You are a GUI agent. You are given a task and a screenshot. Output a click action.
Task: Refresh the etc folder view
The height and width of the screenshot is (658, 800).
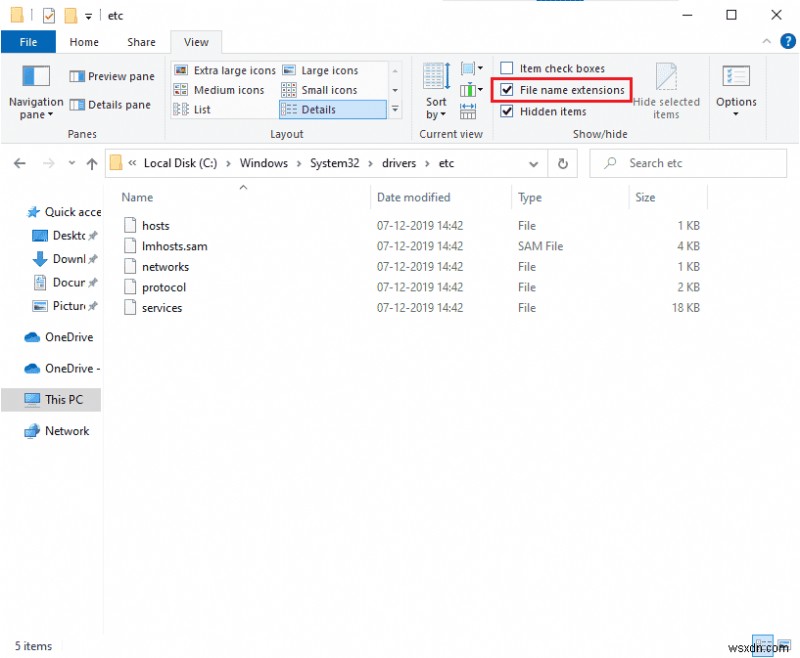click(x=563, y=163)
